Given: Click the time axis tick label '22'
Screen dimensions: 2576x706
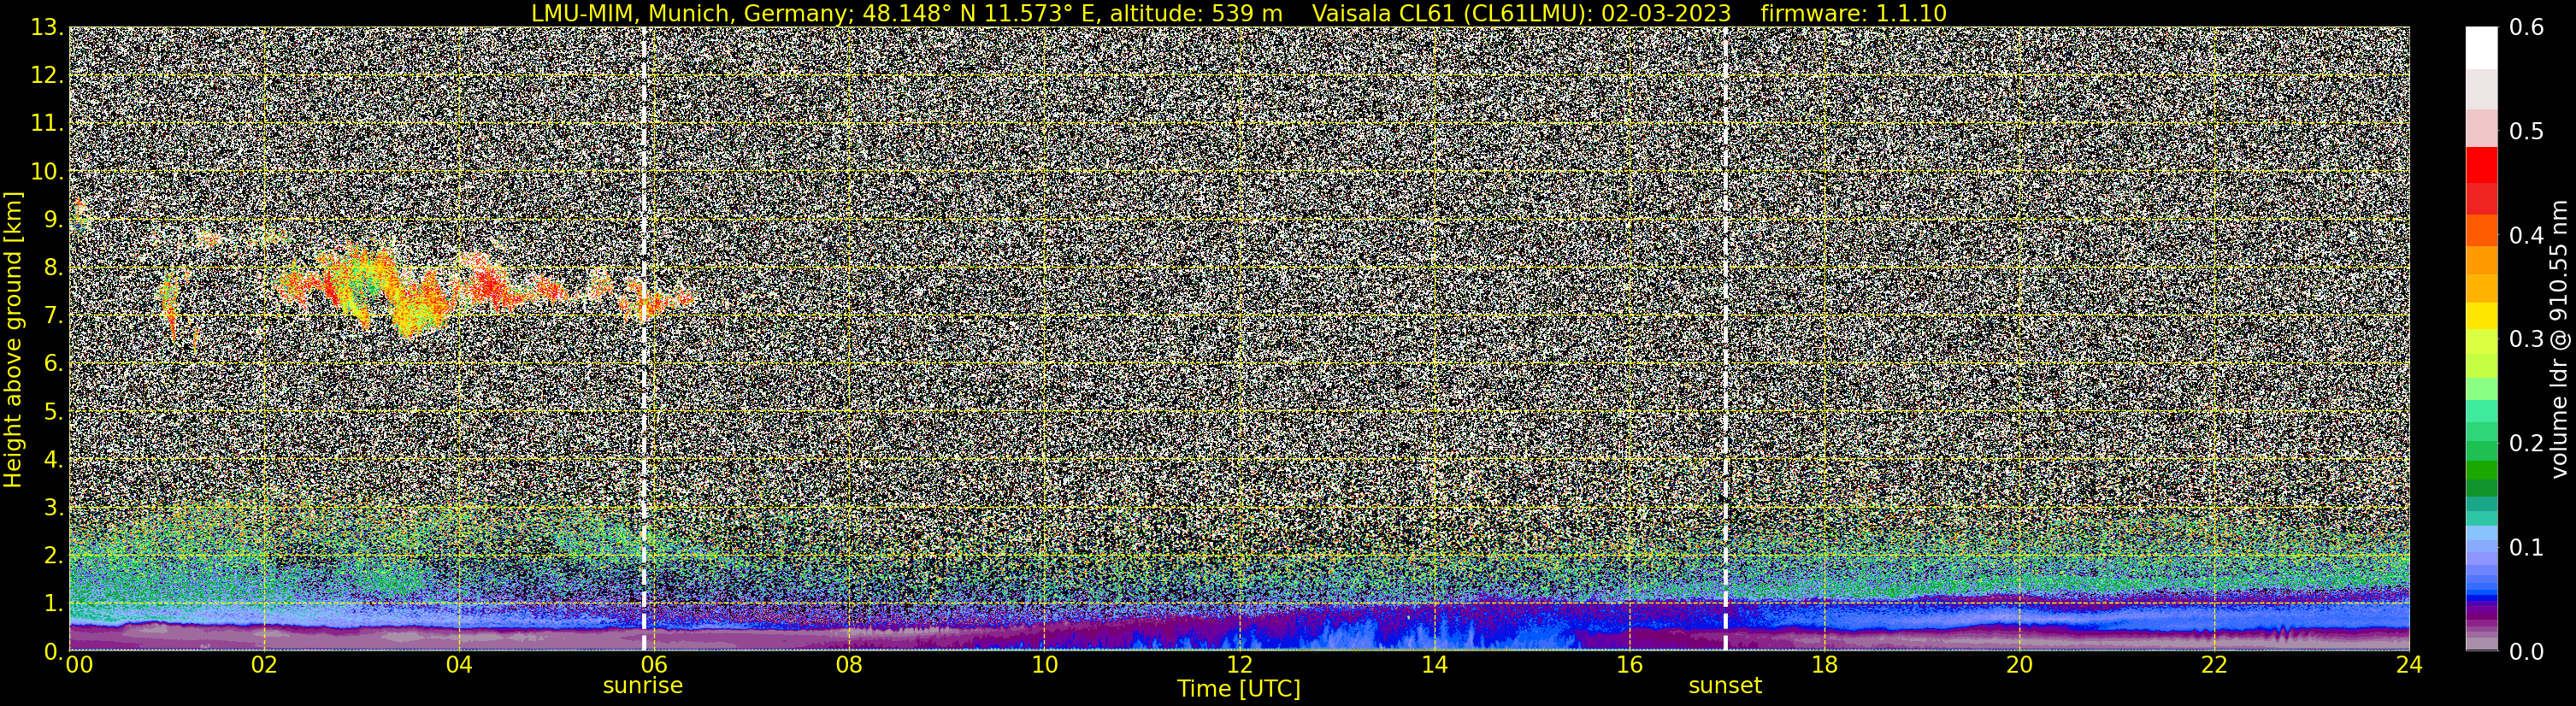Looking at the screenshot, I should (2214, 665).
